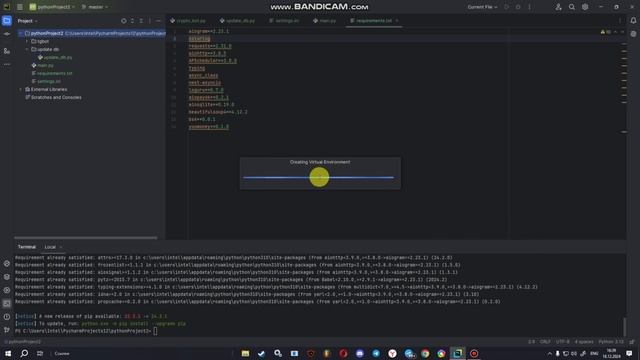Open File Explorer from the taskbar
Viewport: 640px width, 360px height.
[245, 353]
